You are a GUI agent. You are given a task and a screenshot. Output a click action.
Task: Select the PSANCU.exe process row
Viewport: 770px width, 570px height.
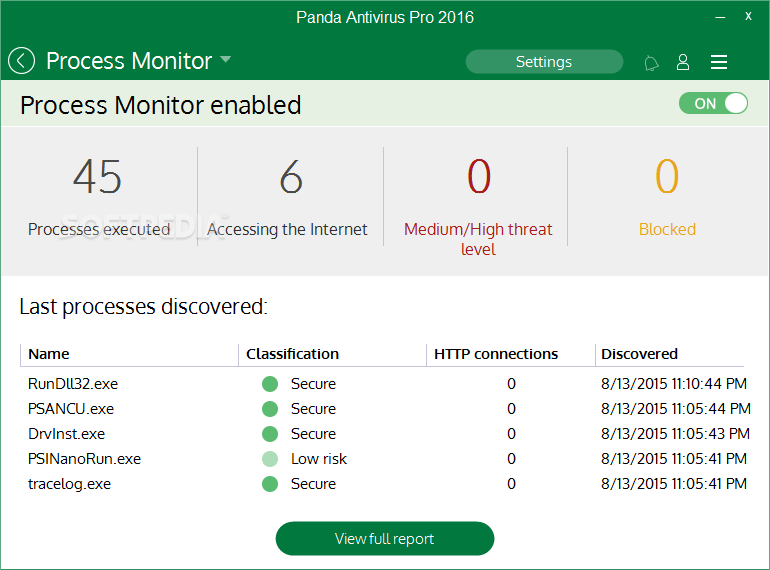click(385, 408)
